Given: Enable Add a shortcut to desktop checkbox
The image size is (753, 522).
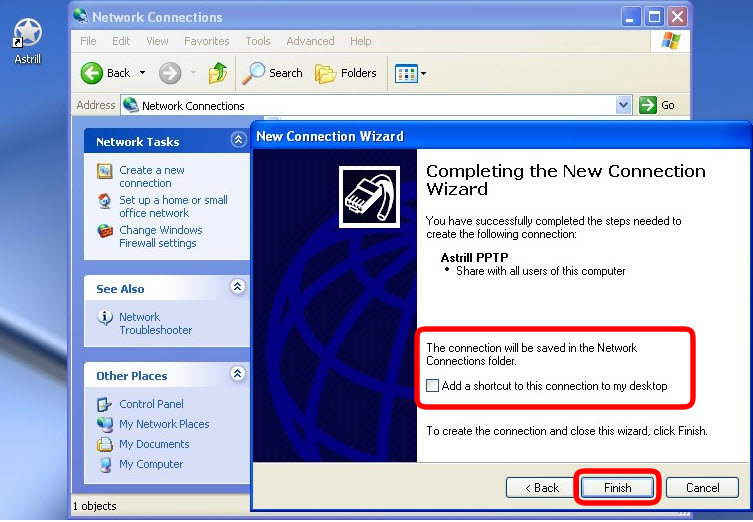Looking at the screenshot, I should [x=432, y=386].
